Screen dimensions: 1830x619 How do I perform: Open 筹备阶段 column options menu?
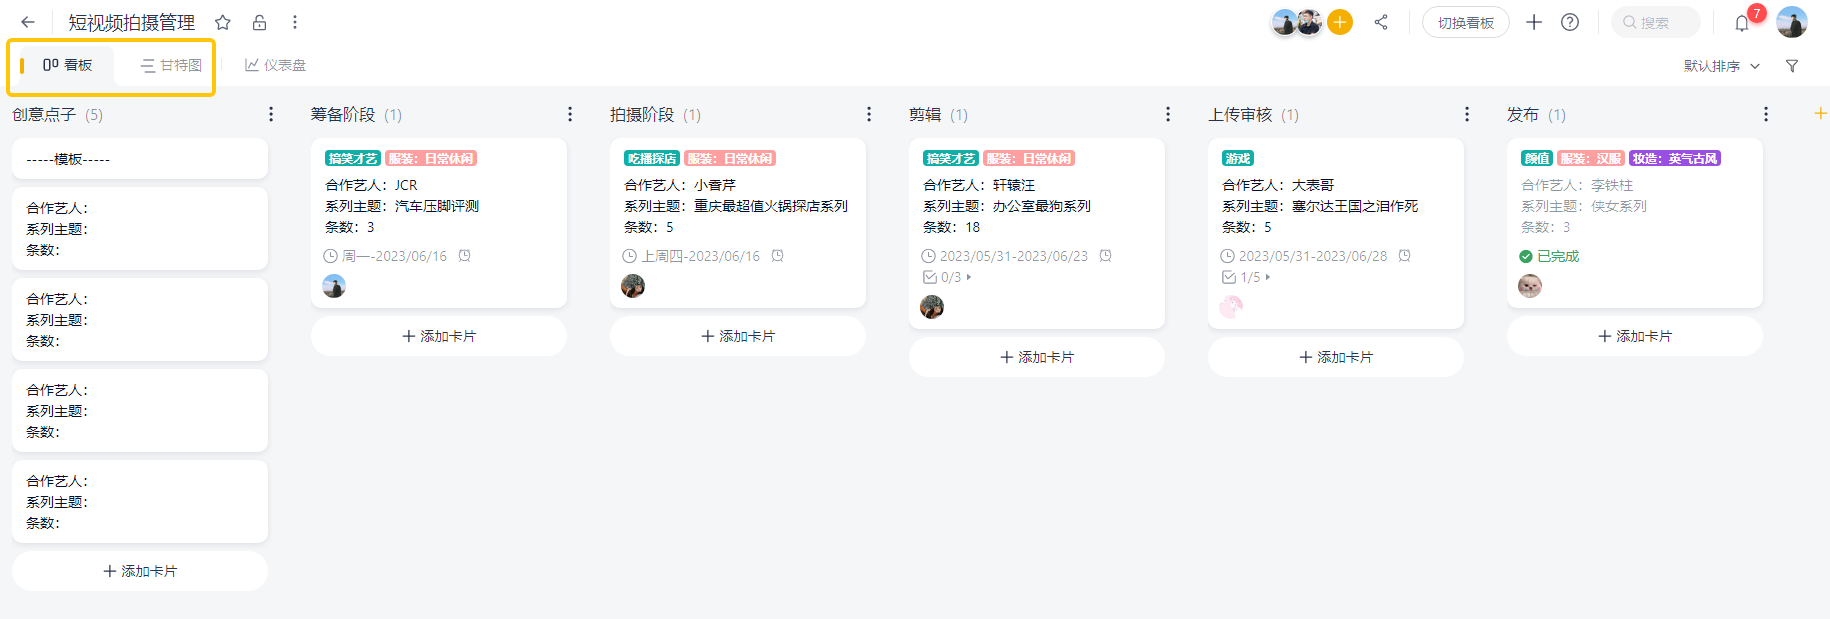coord(570,115)
